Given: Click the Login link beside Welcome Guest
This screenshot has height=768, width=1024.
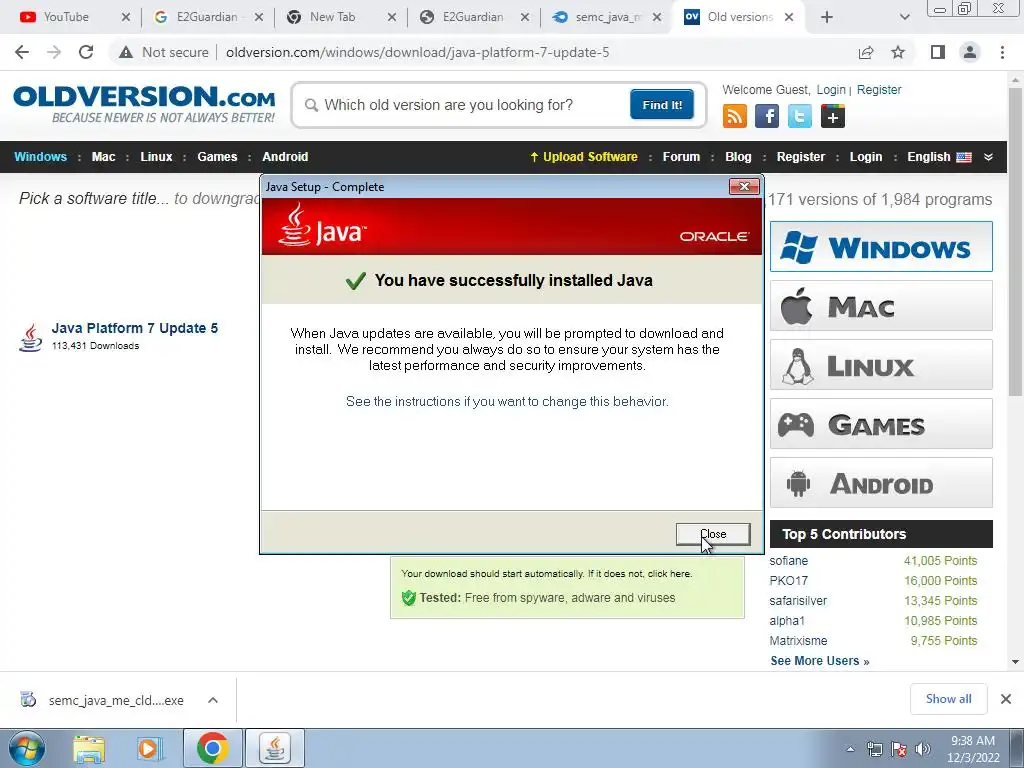Looking at the screenshot, I should pos(831,90).
